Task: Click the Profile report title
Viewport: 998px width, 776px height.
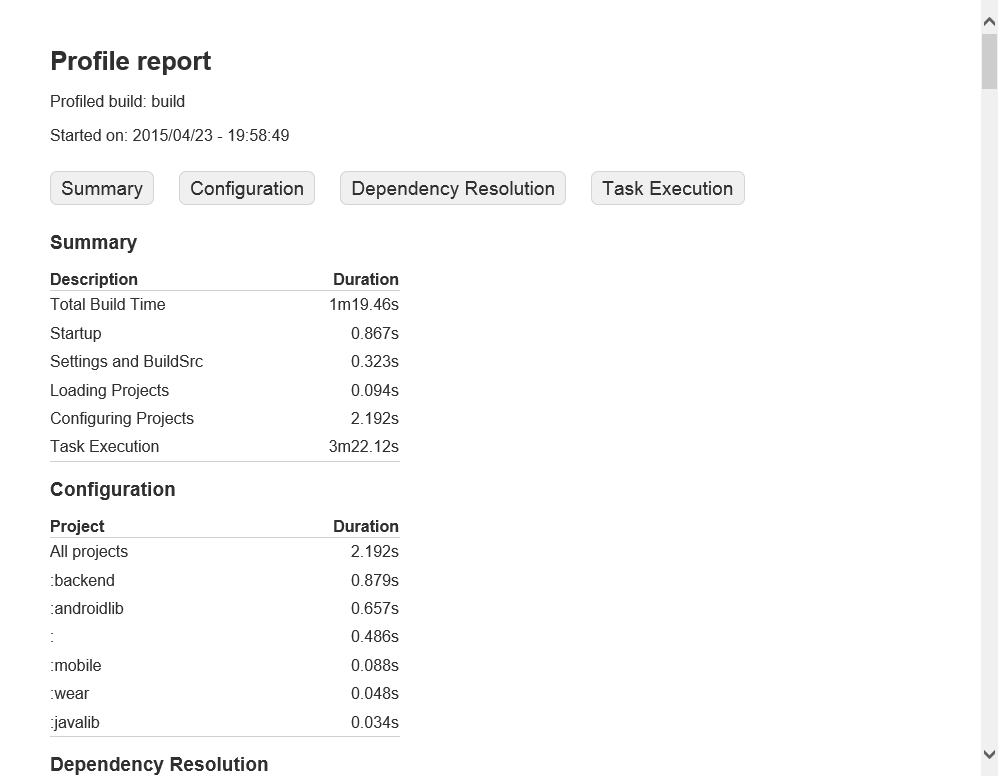Action: (130, 61)
